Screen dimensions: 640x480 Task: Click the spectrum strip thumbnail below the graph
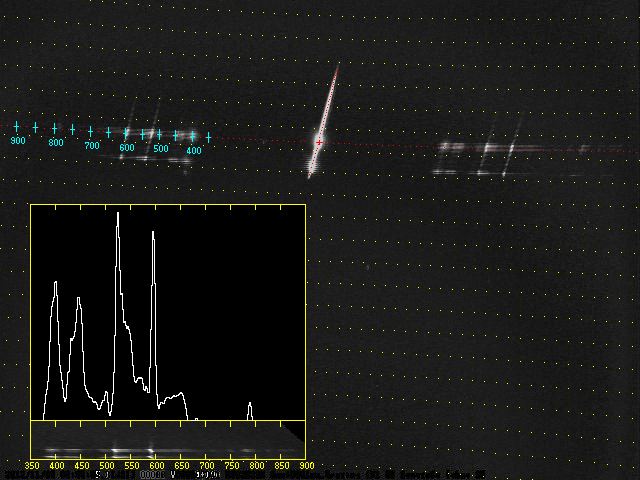tap(168, 440)
